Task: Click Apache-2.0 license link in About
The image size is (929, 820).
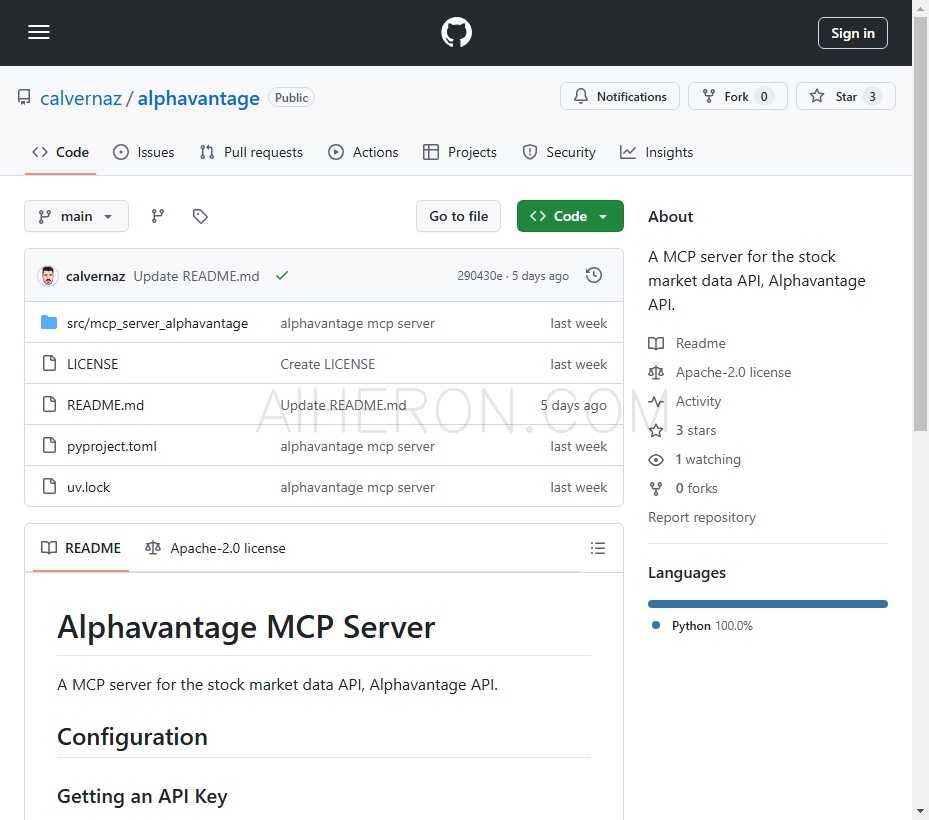Action: 720,372
